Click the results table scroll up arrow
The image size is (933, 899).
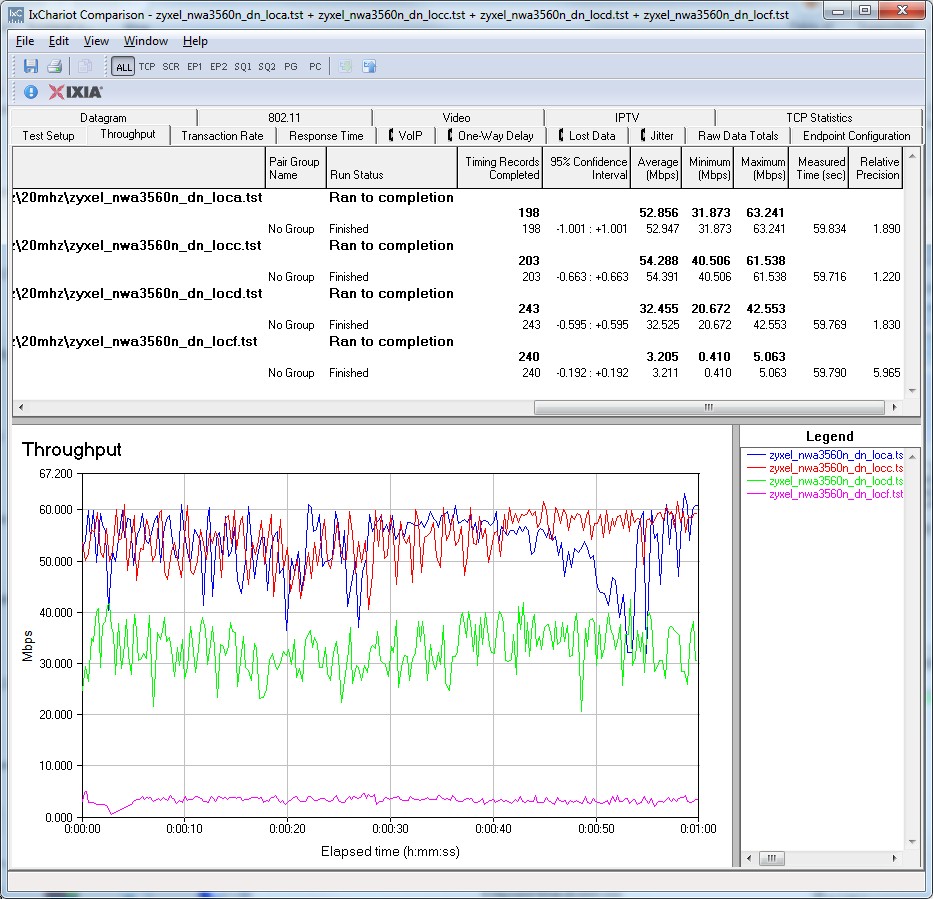click(912, 155)
